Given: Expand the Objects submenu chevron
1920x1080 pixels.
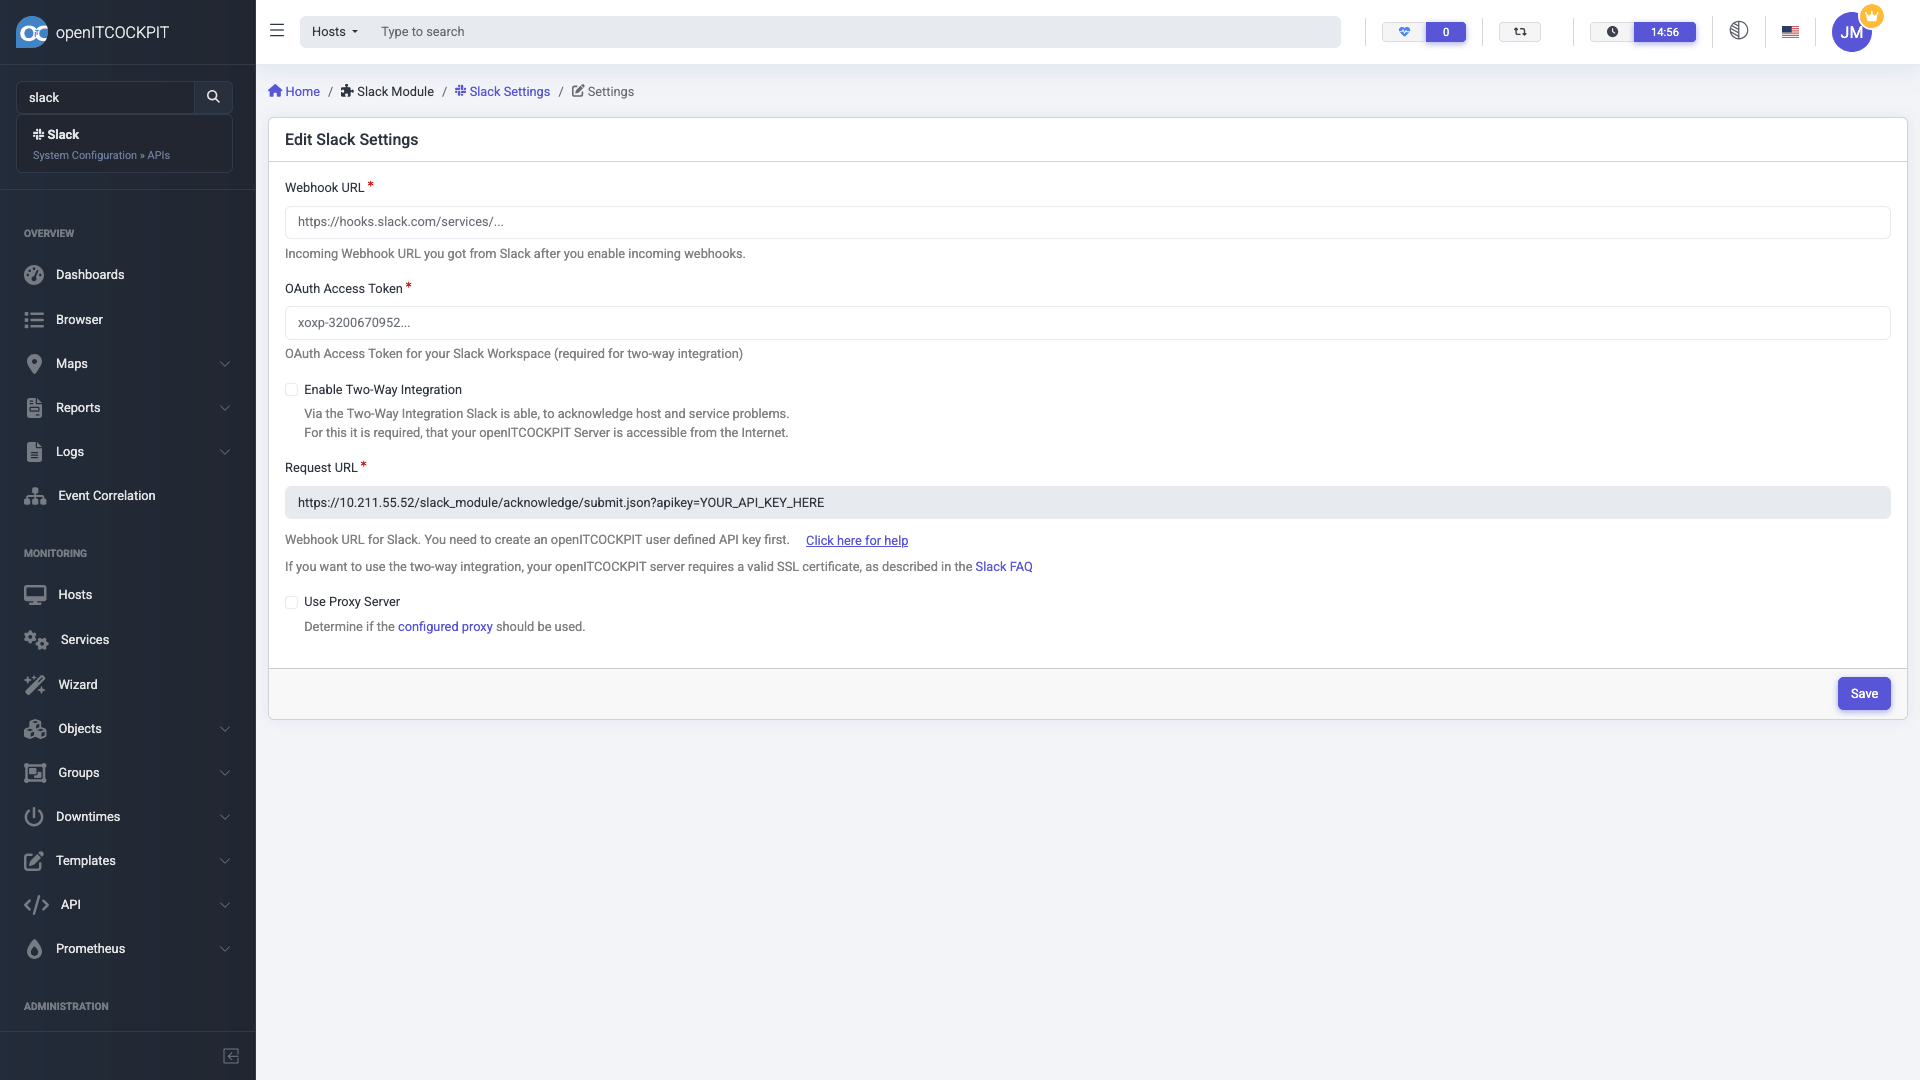Looking at the screenshot, I should tap(225, 729).
